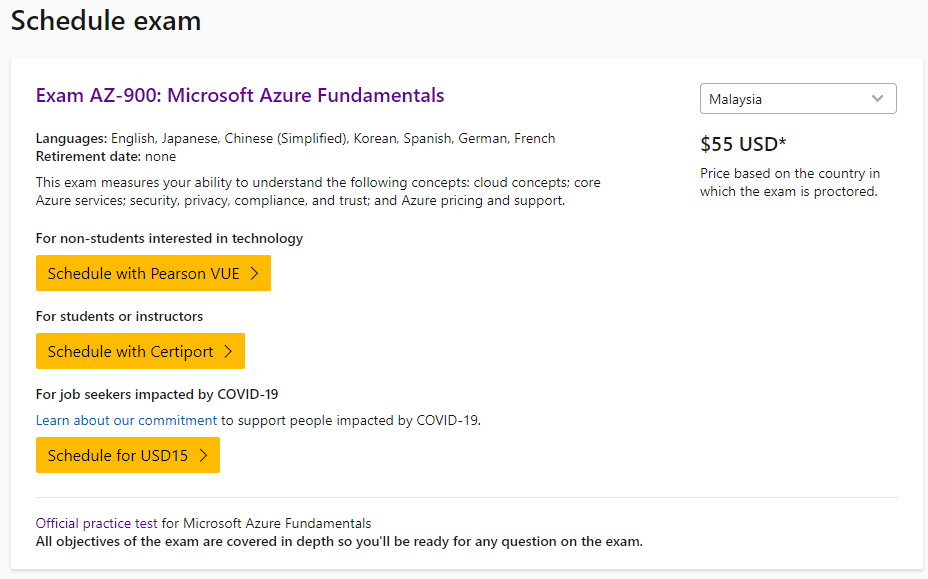Choose Schedule for USD15
Screen dimensions: 928x579
(x=128, y=455)
